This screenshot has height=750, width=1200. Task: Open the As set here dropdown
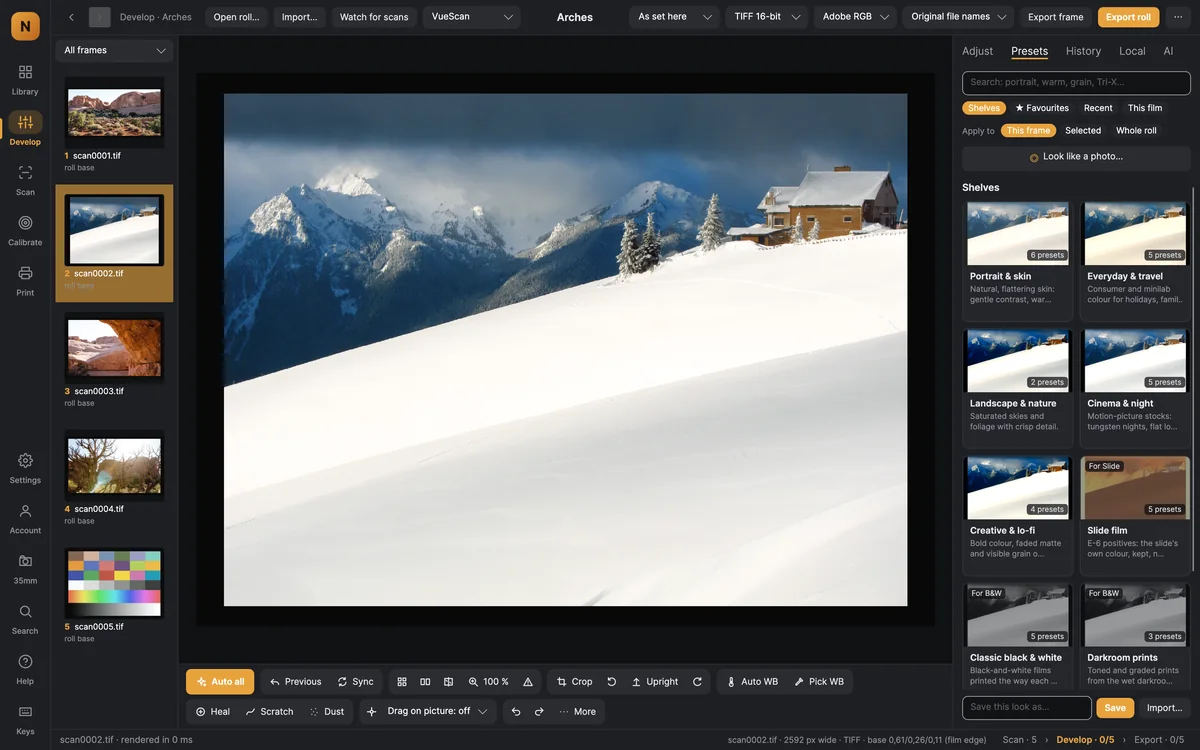coord(674,17)
